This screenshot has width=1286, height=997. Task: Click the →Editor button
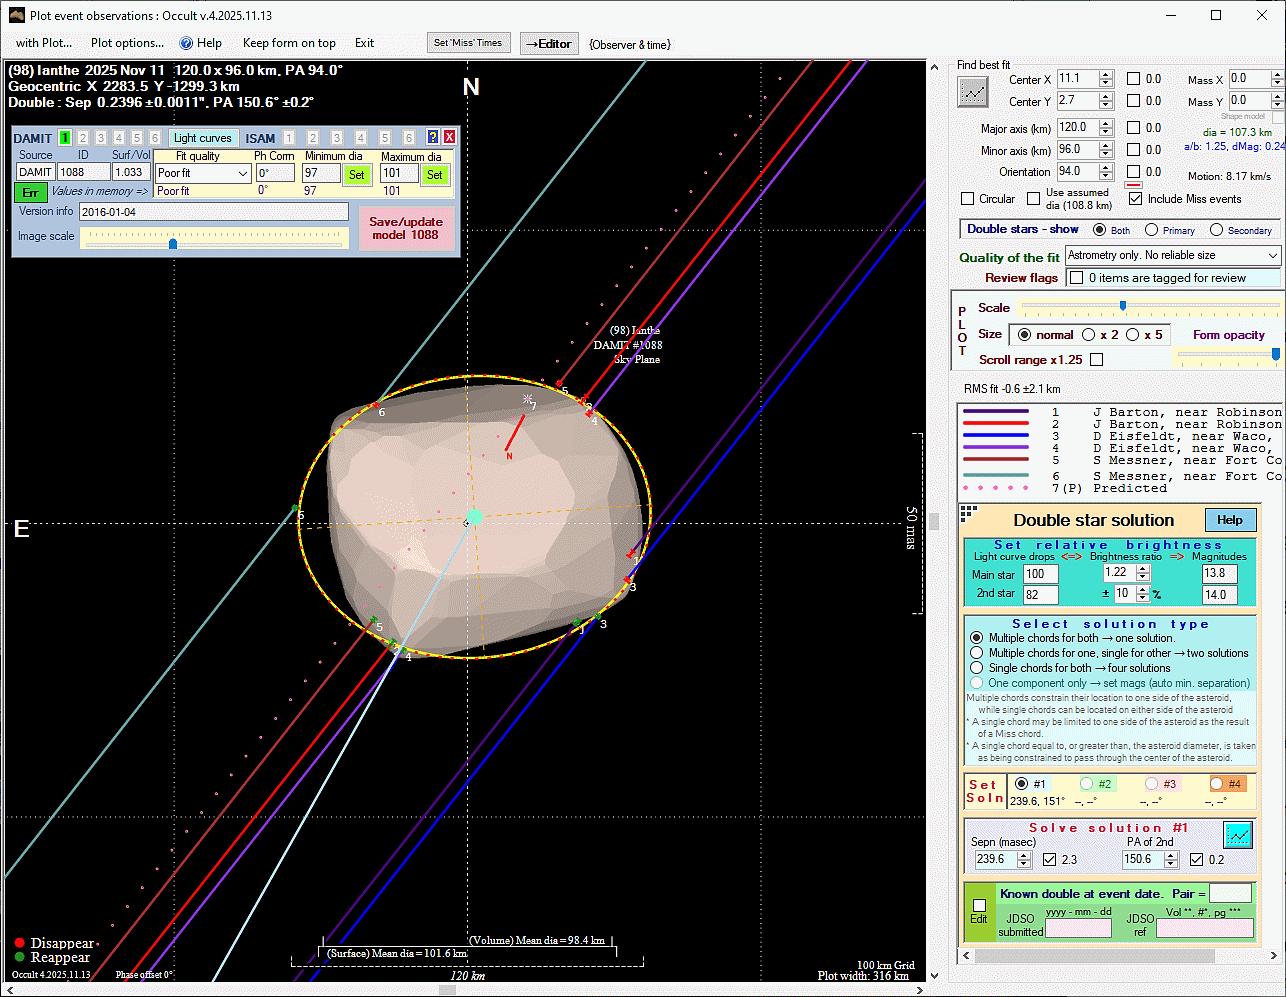click(x=549, y=44)
